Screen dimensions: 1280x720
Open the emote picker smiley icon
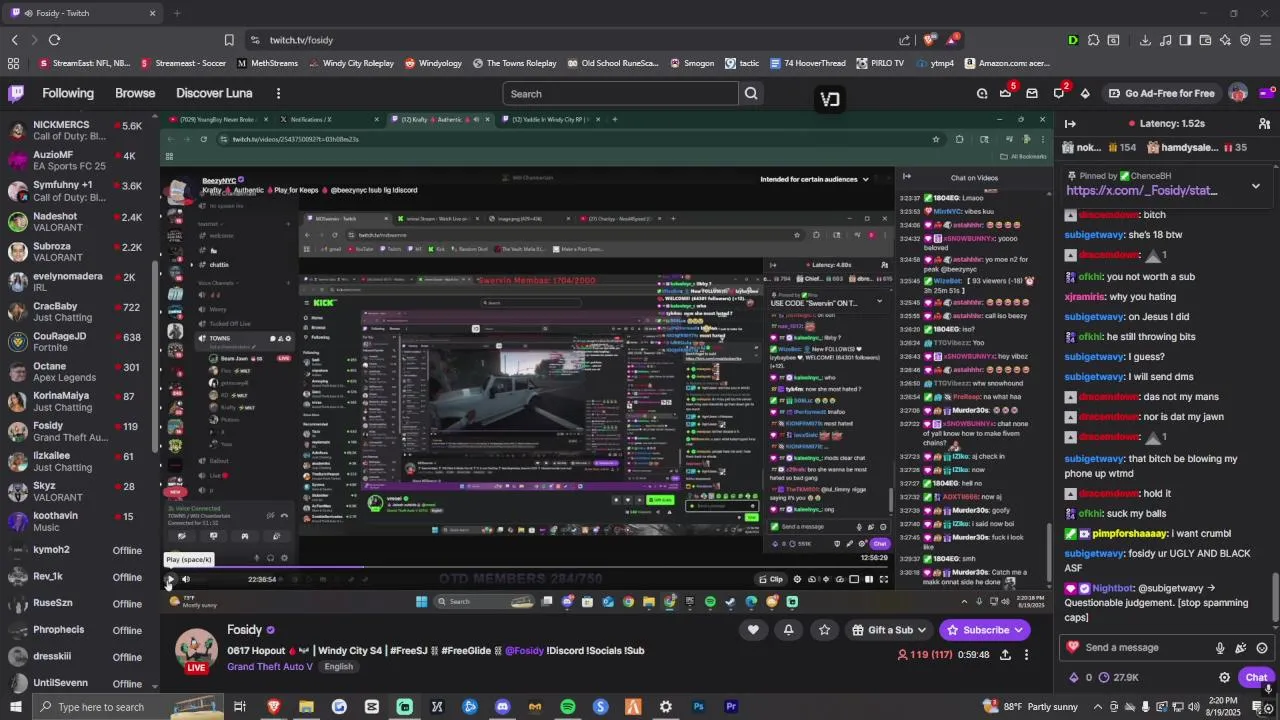(x=1263, y=648)
